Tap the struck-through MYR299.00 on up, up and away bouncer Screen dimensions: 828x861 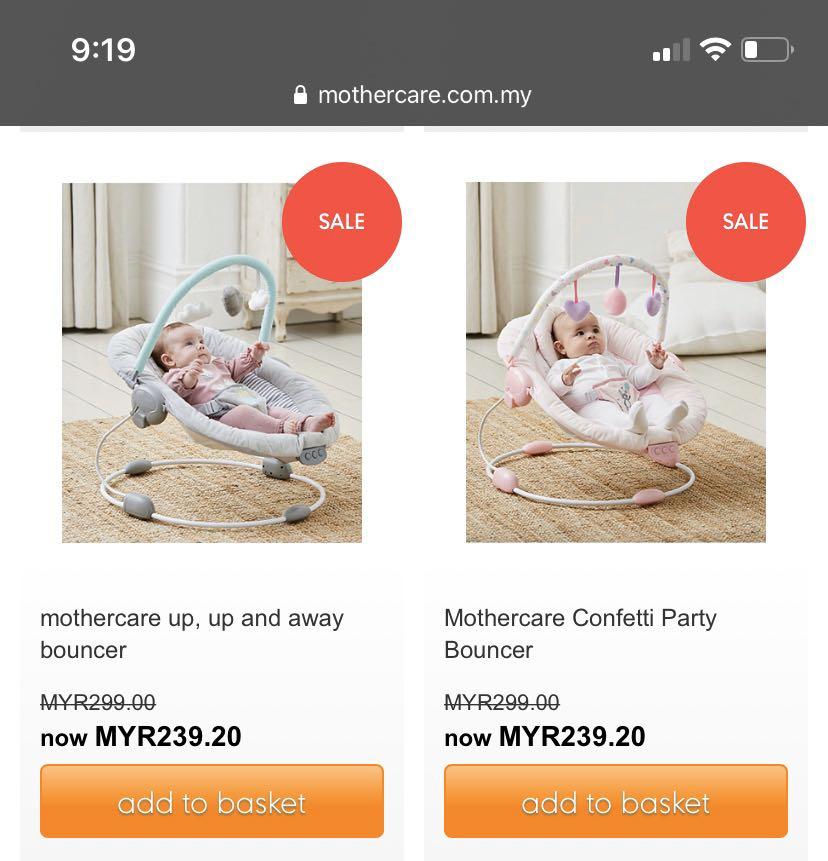[98, 702]
